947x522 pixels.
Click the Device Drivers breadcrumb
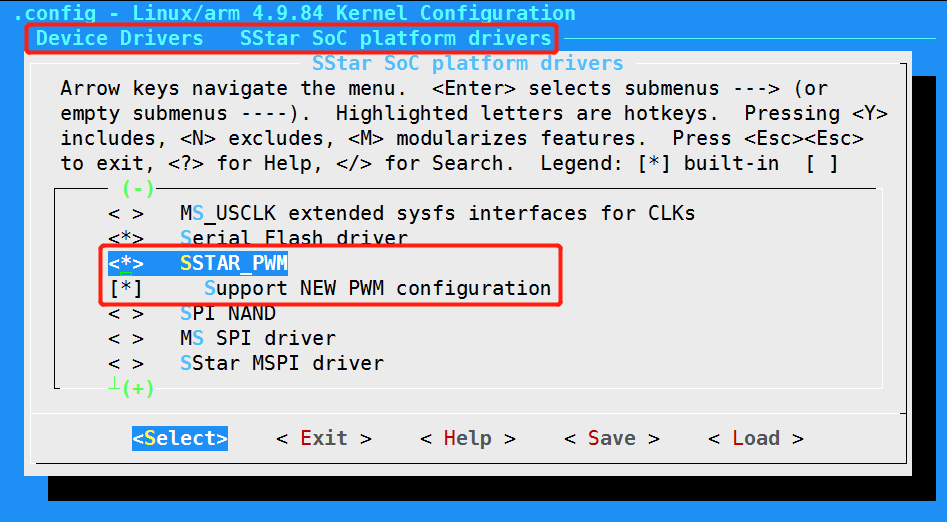point(119,39)
